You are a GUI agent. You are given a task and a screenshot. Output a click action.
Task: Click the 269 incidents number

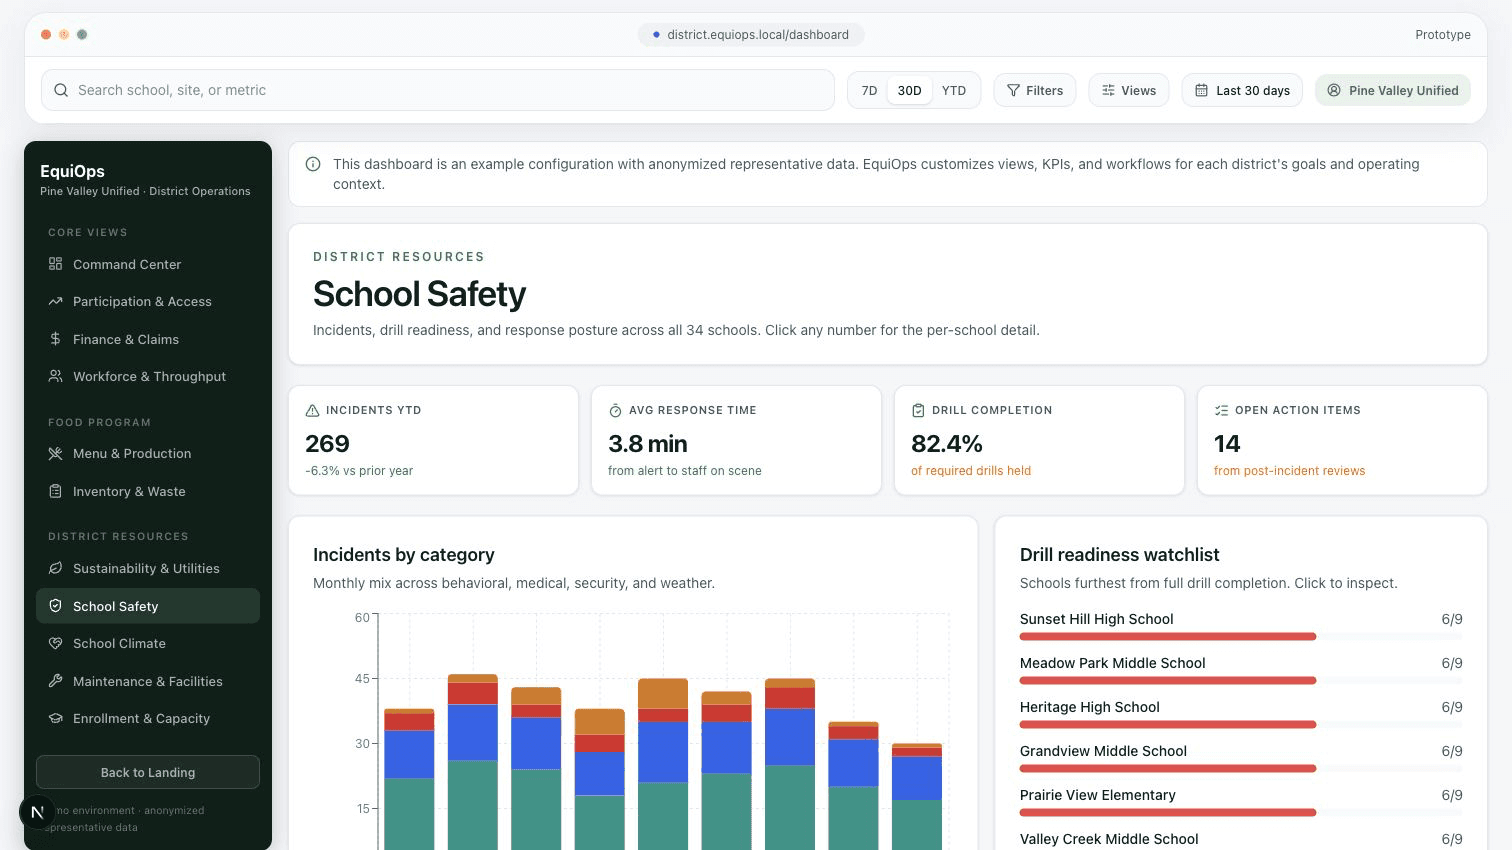[327, 443]
